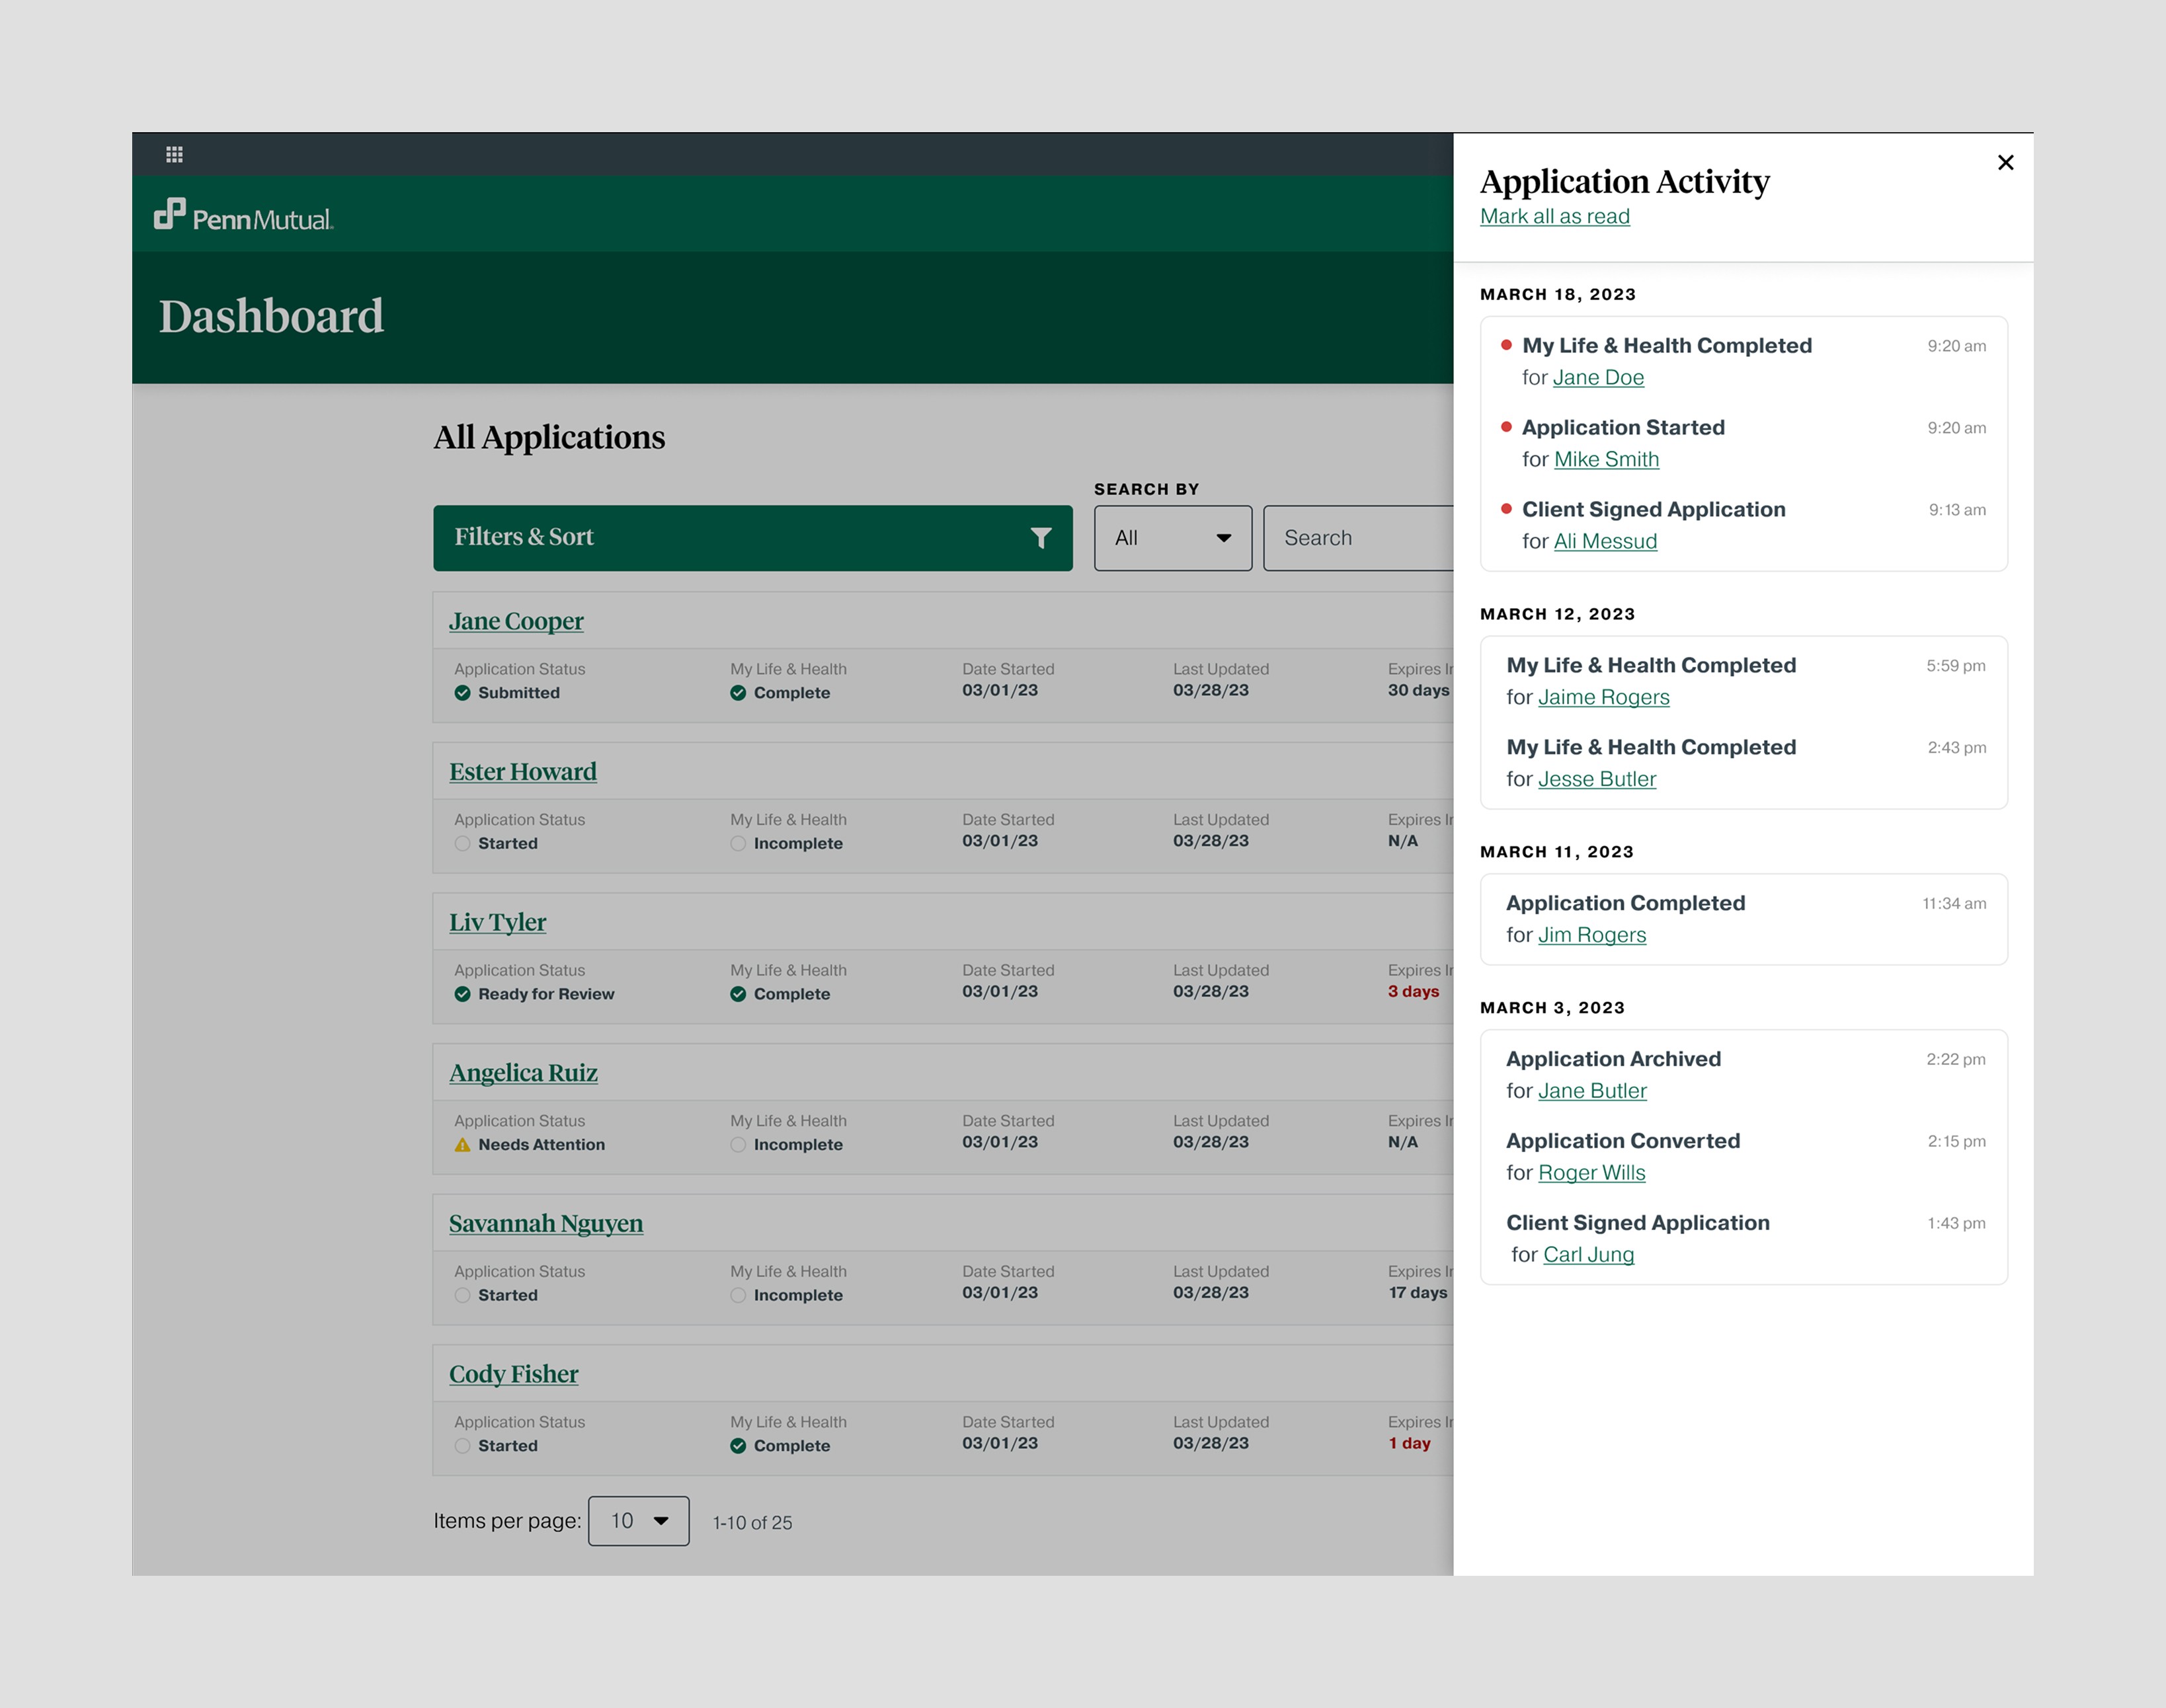2166x1708 pixels.
Task: Open Jesse Butler link in activity panel
Action: 1597,779
